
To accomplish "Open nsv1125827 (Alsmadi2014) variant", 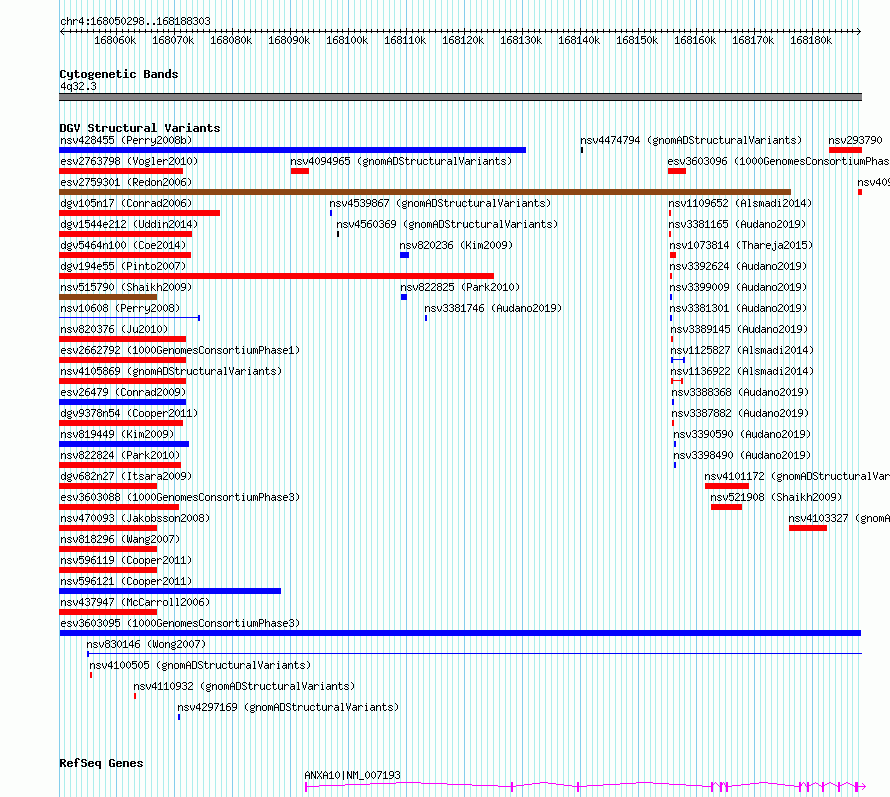I will (x=742, y=350).
